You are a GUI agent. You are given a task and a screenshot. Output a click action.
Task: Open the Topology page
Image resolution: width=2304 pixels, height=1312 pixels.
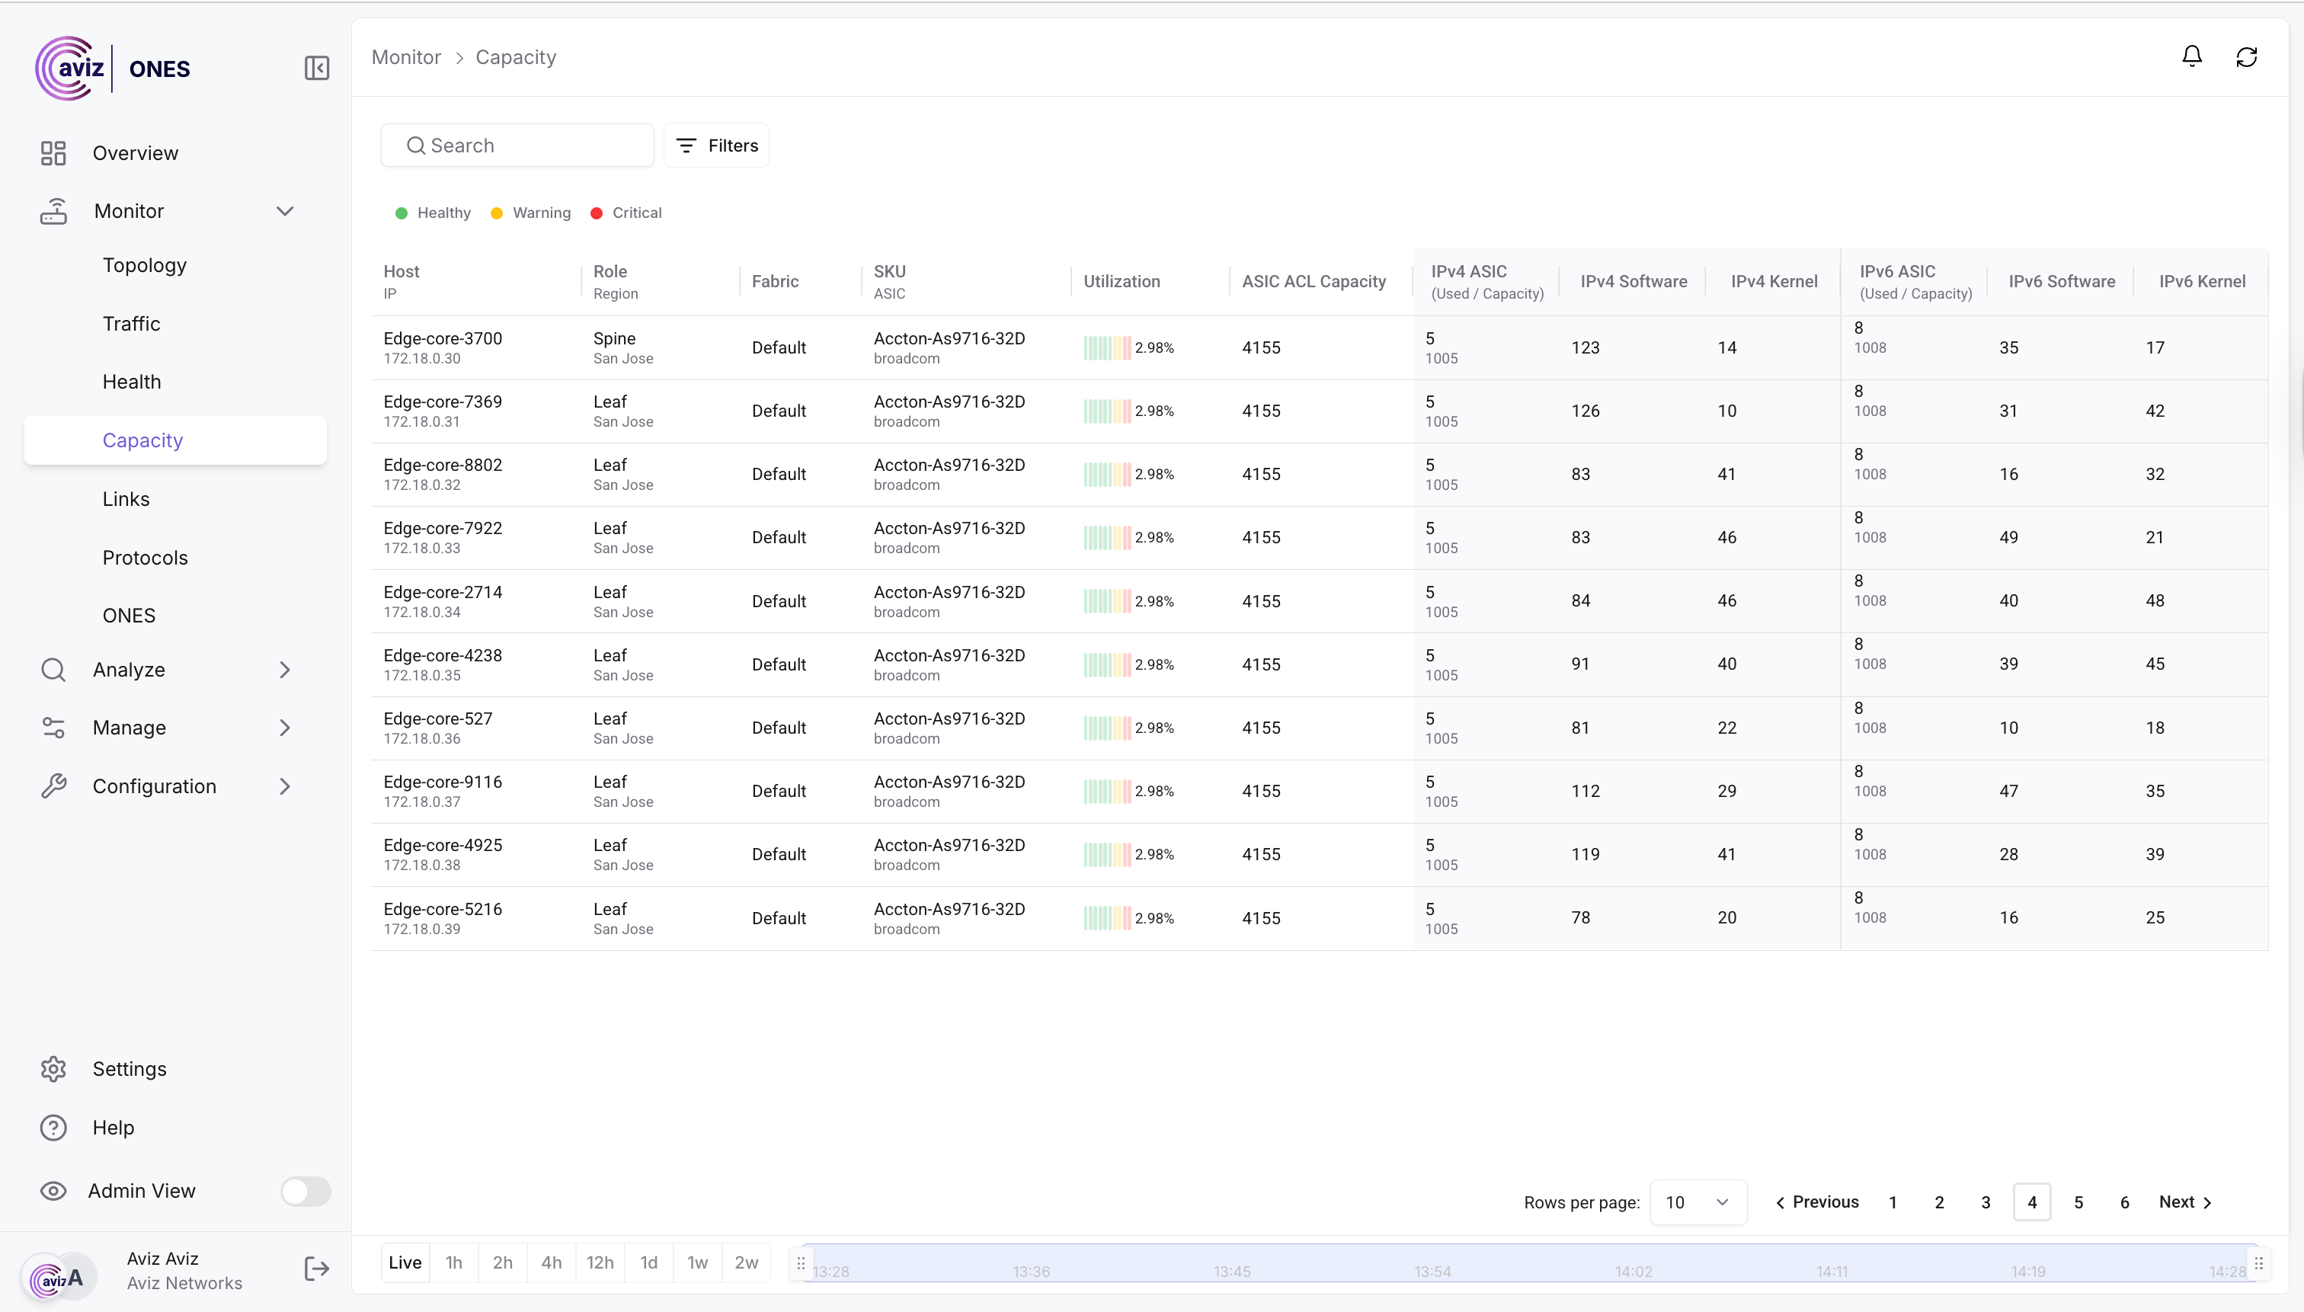(145, 265)
